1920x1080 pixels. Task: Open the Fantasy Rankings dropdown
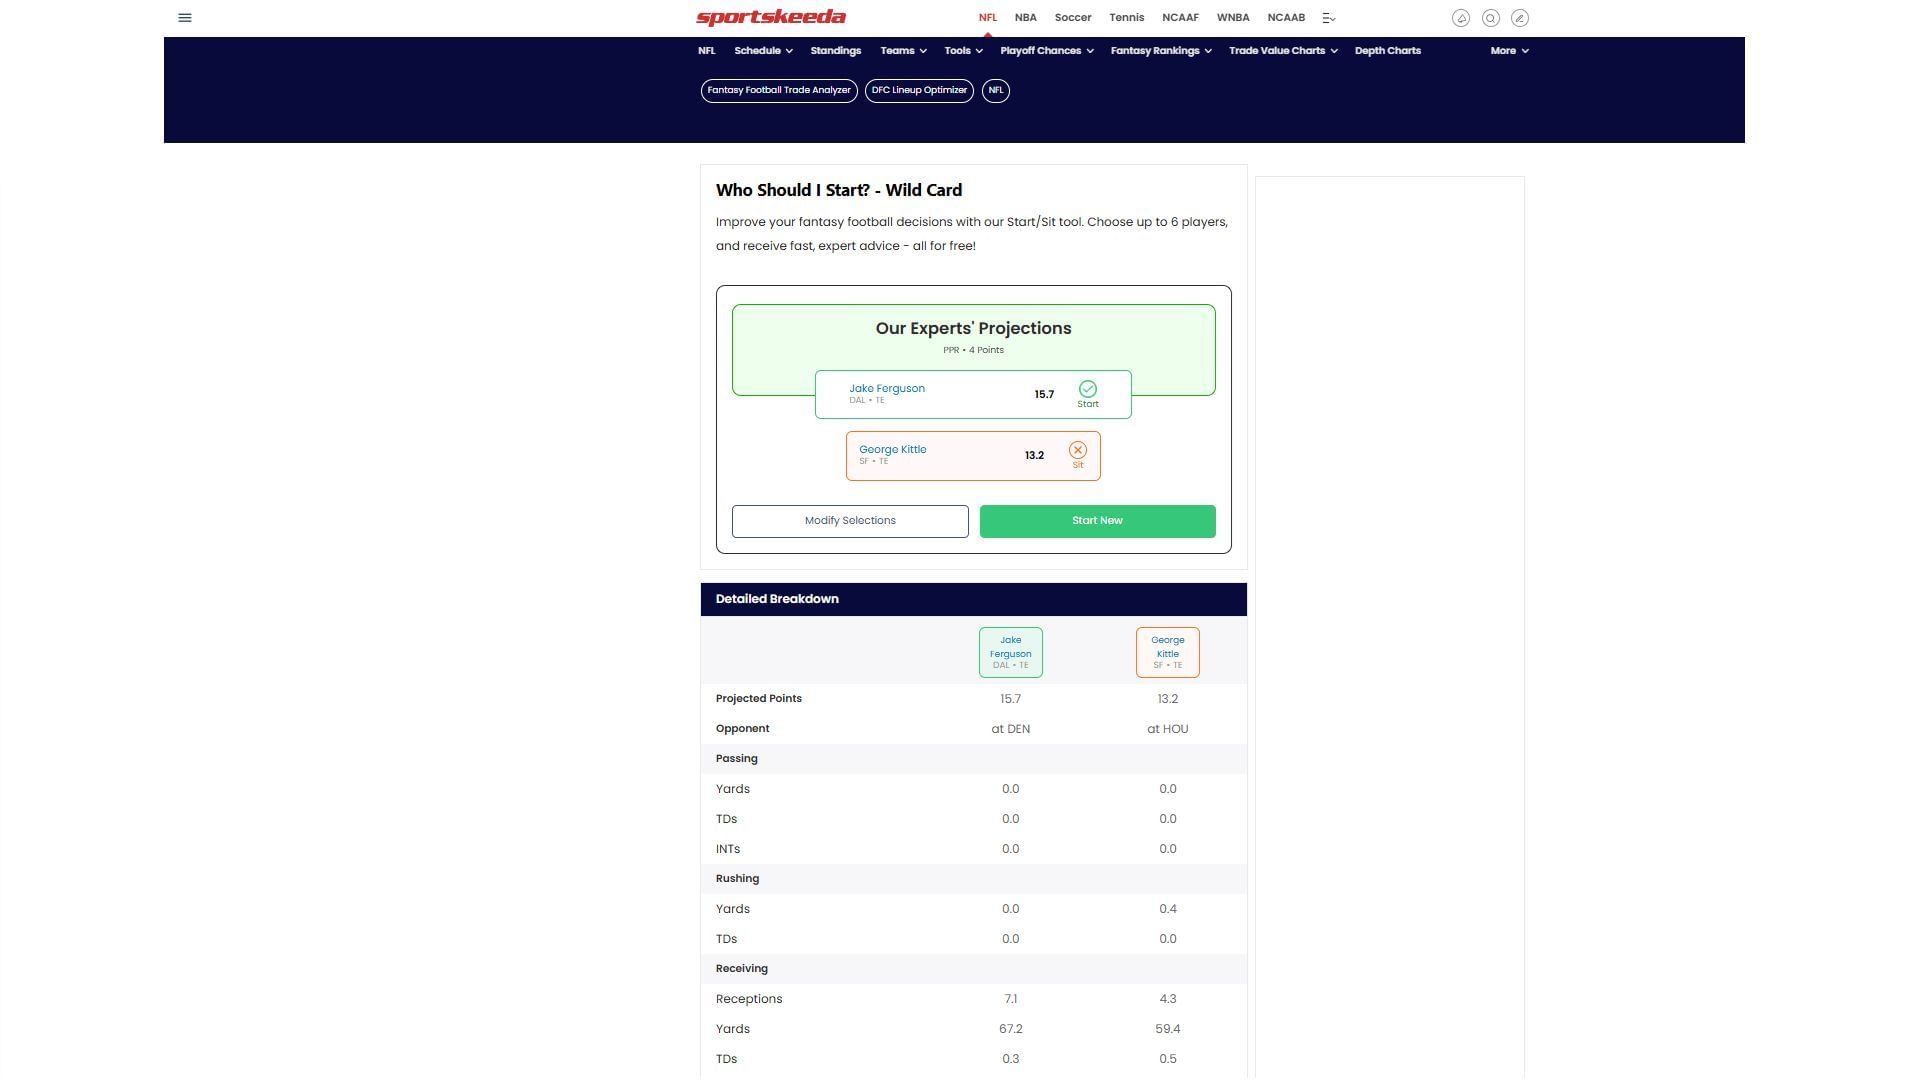[x=1160, y=51]
